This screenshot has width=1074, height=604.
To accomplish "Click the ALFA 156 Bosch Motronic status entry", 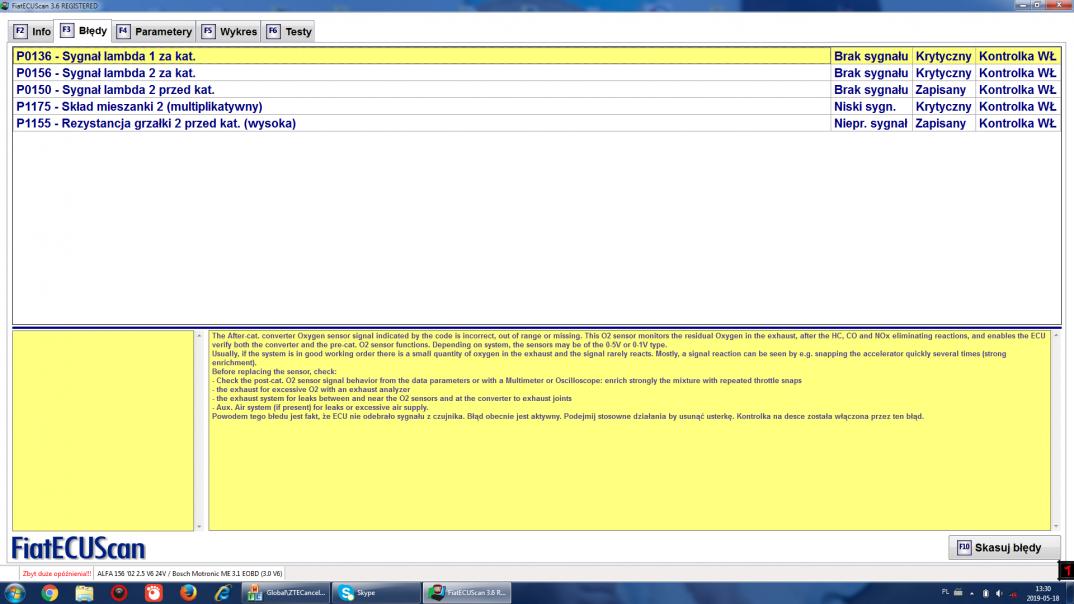I will coord(189,574).
